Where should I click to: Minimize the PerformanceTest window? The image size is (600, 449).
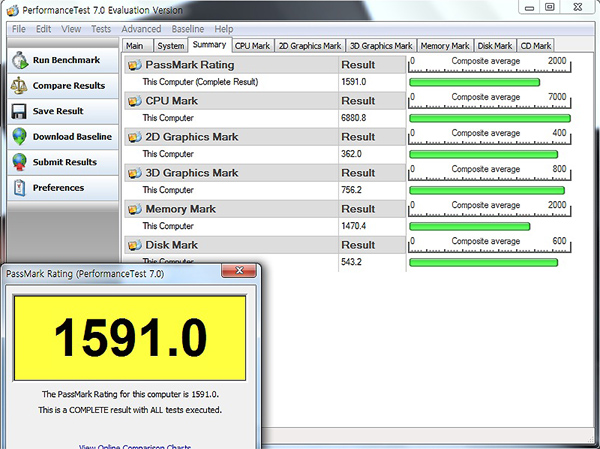coord(530,8)
